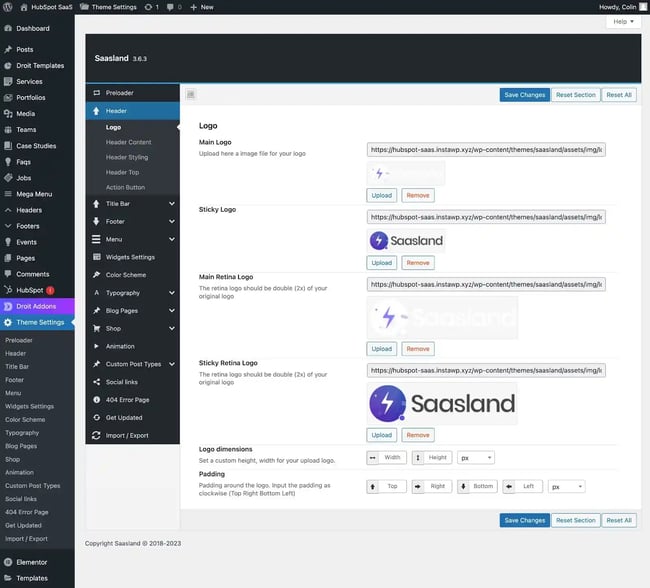Click the expand-all options icon beside Save Changes
Viewport: 650px width, 588px height.
point(191,95)
